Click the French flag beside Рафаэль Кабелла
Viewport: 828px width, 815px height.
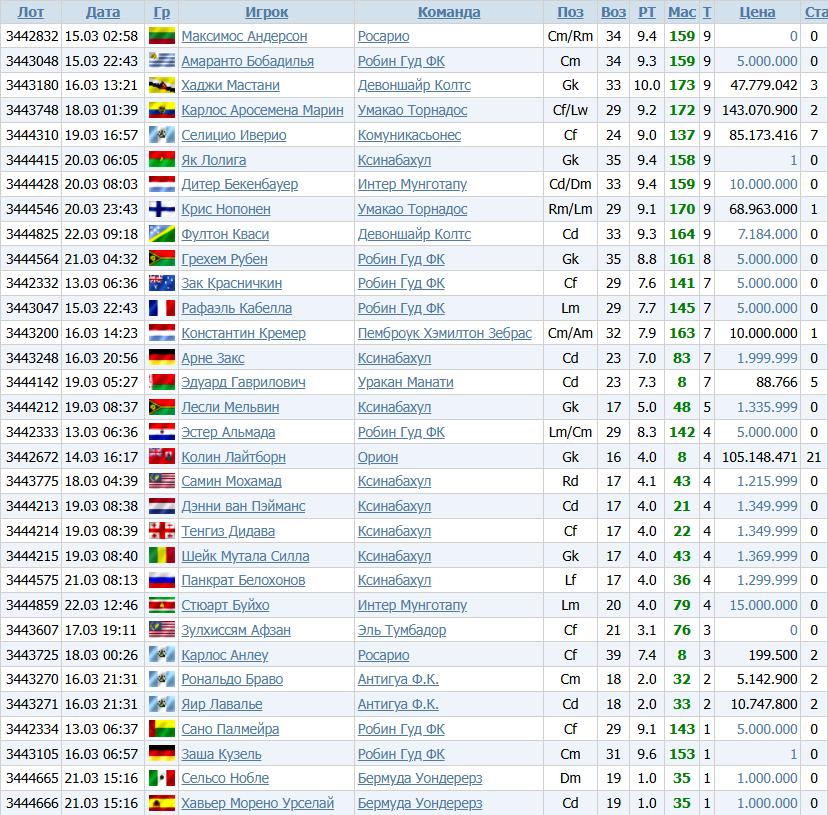coord(162,309)
